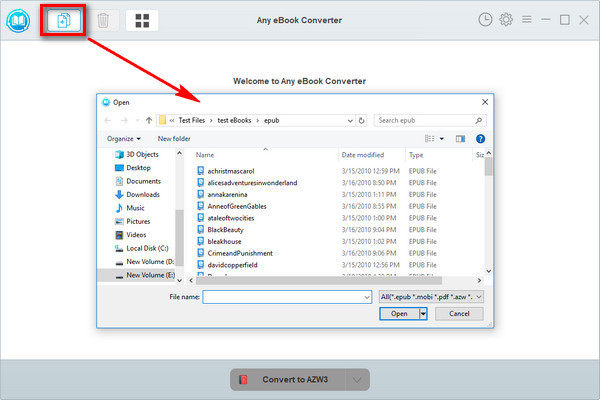Select file CrimeandPunishment
The image size is (600, 400).
240,253
